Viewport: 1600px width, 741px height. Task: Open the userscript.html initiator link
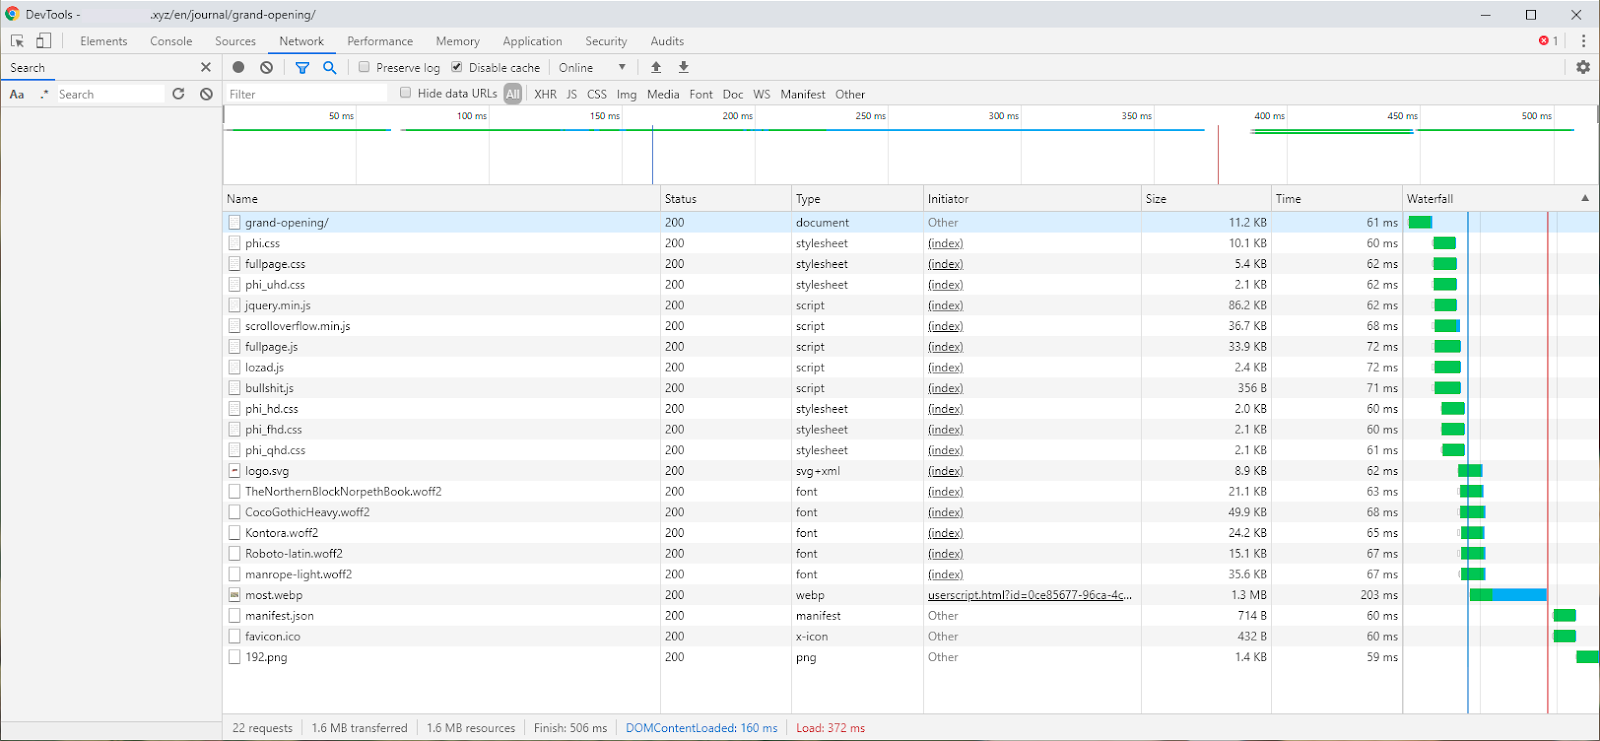point(1029,595)
